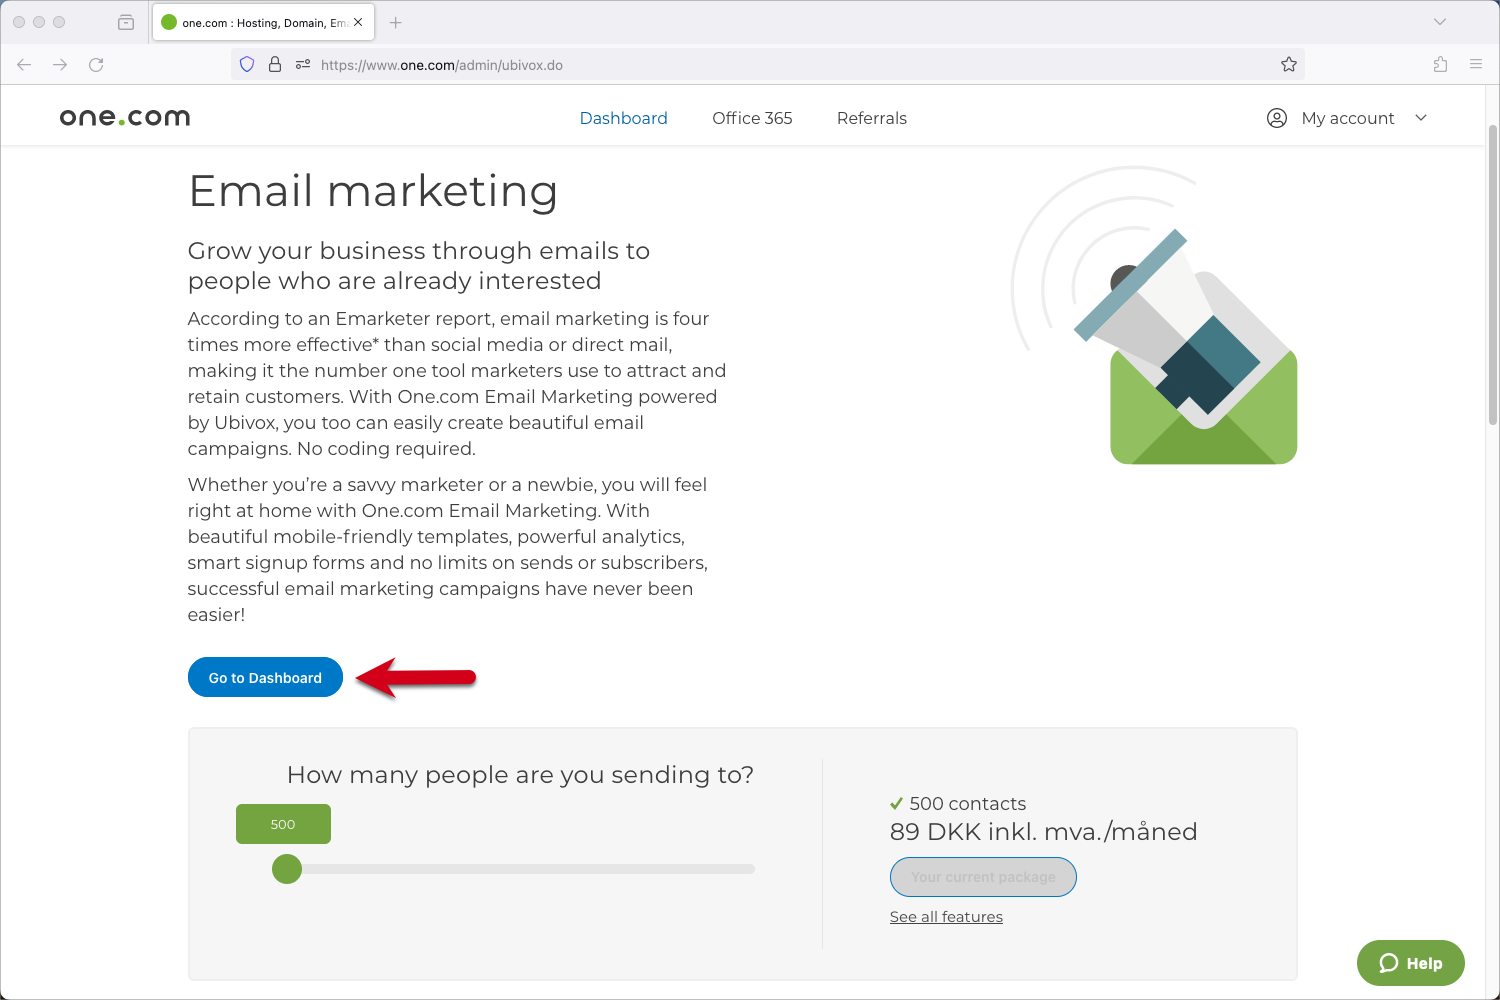The height and width of the screenshot is (1000, 1500).
Task: Reload the current page
Action: pyautogui.click(x=96, y=64)
